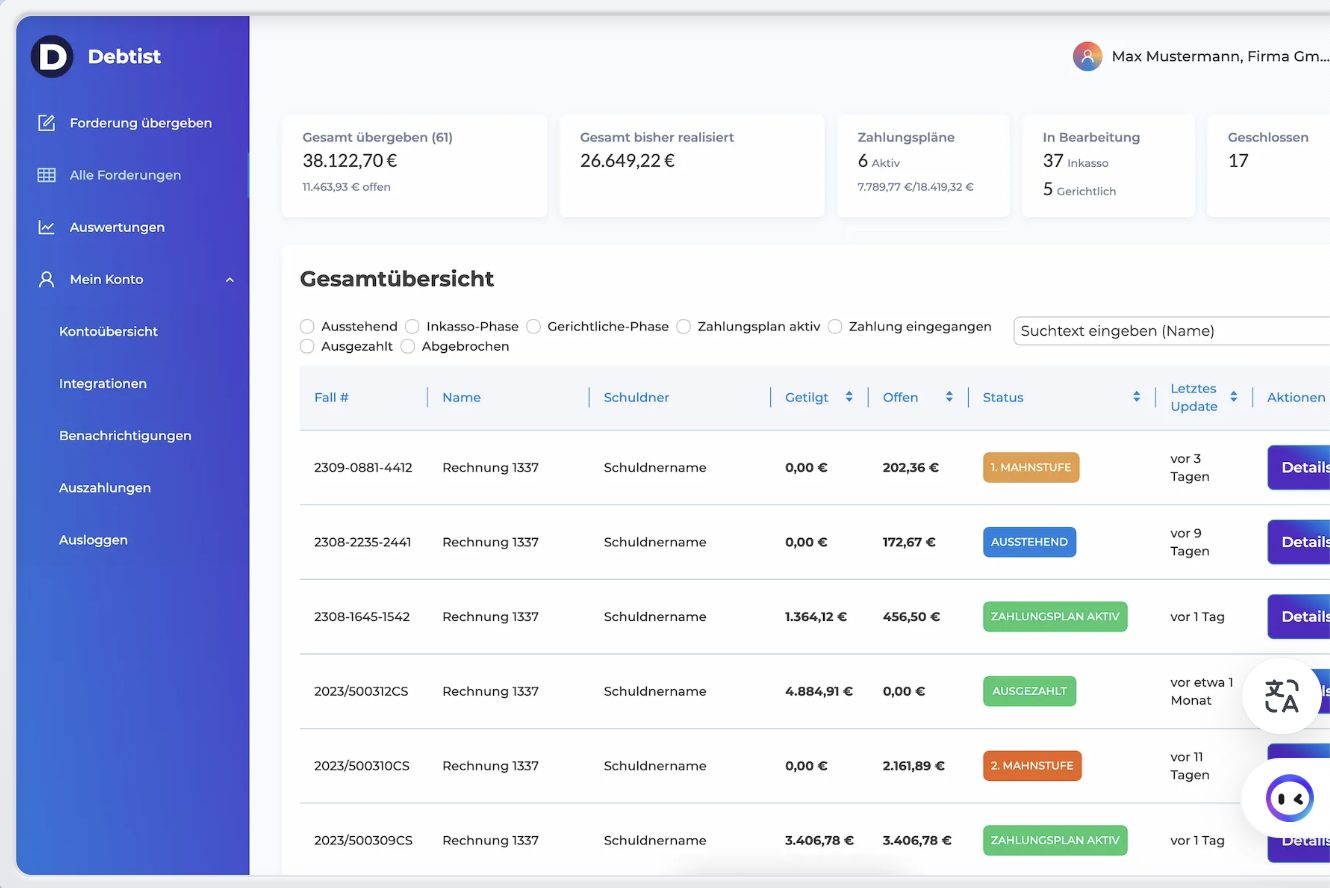Screen dimensions: 1330x888
Task: Select the Zahlungsplan aktiv filter option
Action: [x=684, y=327]
